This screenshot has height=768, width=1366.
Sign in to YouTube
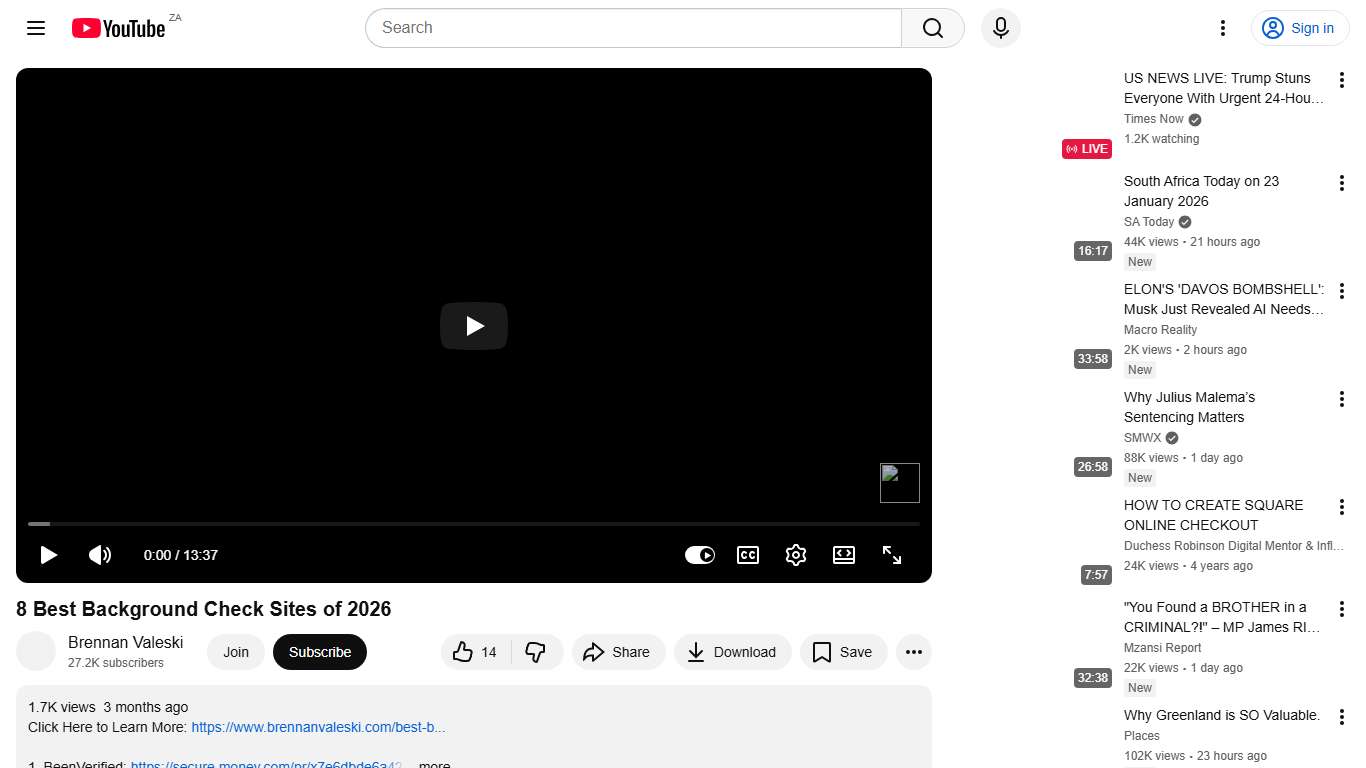point(1299,28)
